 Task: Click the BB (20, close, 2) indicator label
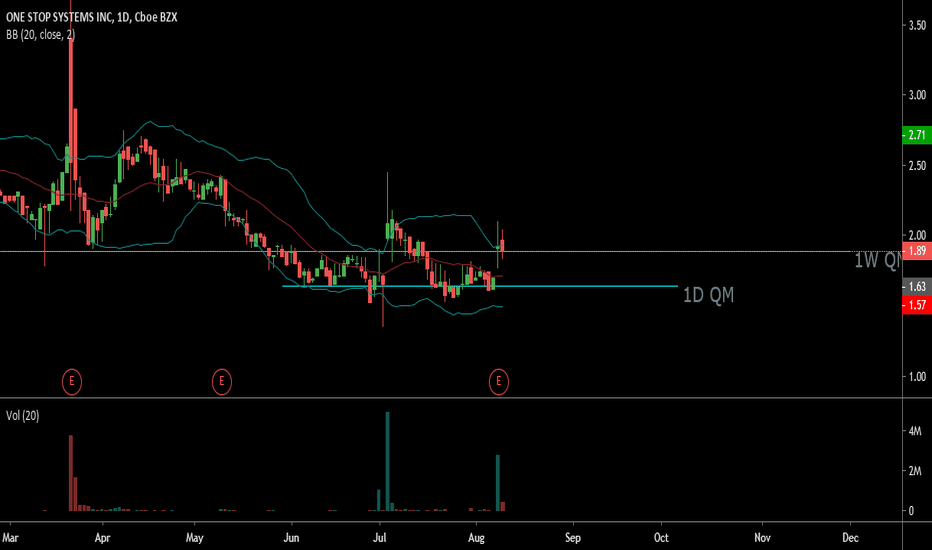(x=40, y=35)
